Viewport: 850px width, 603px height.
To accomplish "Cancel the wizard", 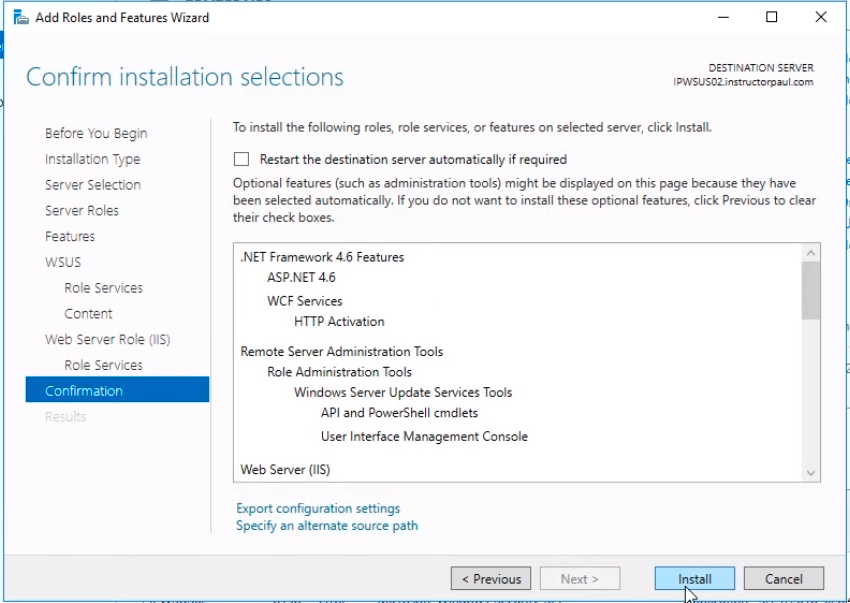I will click(x=784, y=579).
